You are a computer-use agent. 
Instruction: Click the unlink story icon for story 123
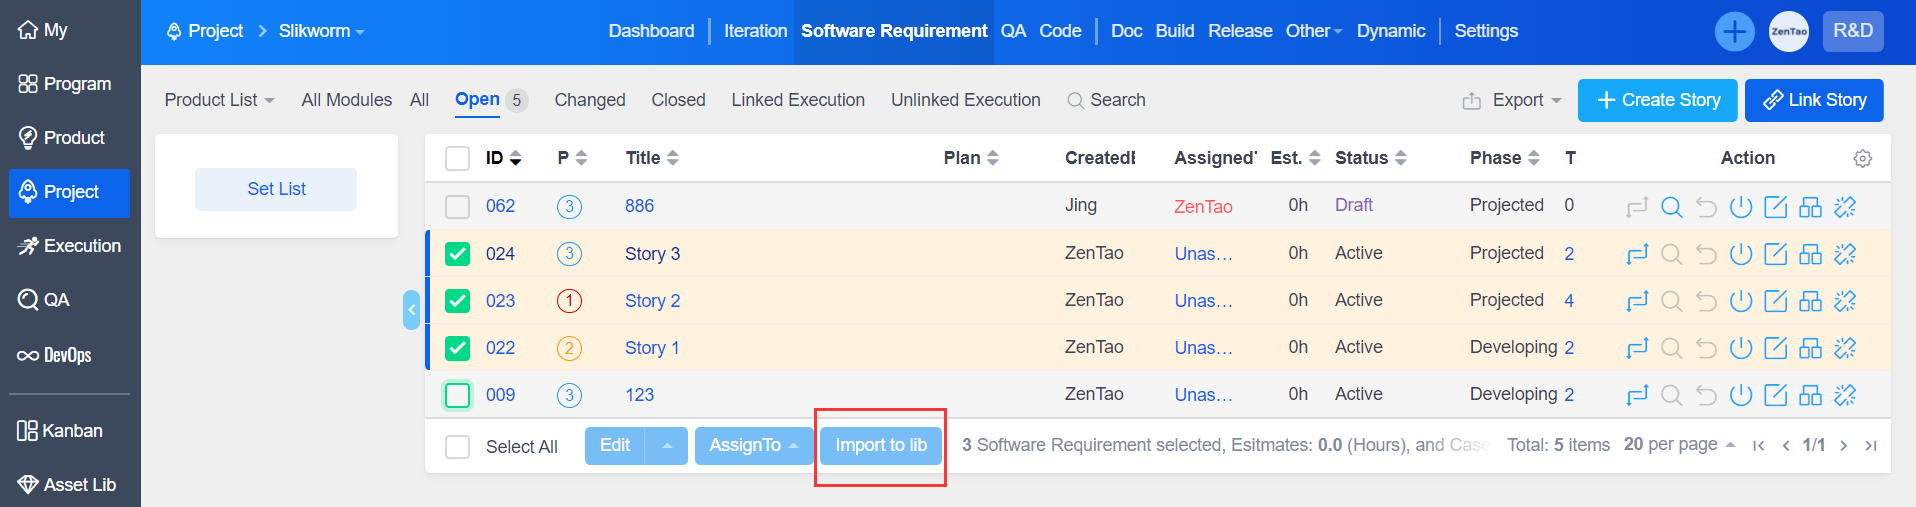tap(1845, 395)
